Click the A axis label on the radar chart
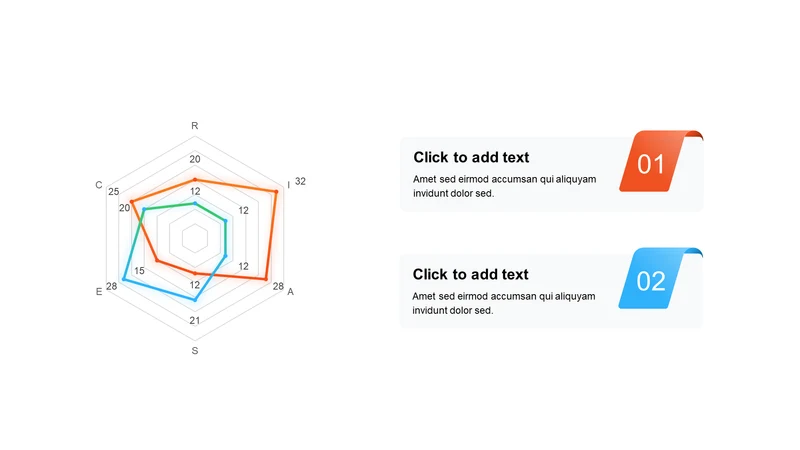800x450 pixels. pos(290,292)
